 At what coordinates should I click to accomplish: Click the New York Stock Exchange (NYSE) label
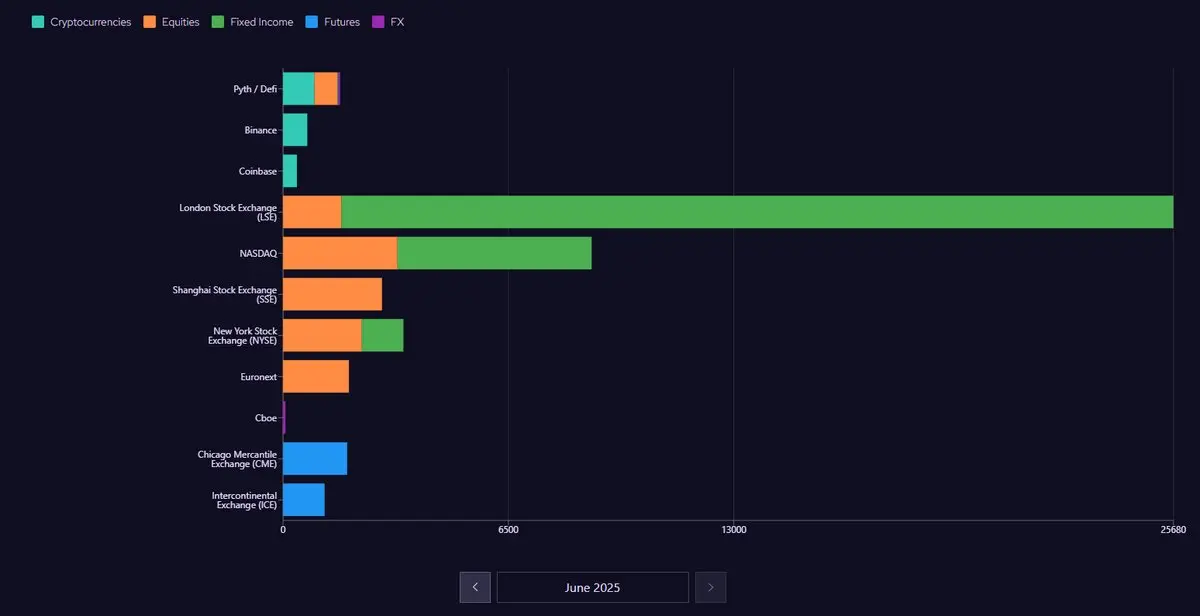(x=243, y=335)
